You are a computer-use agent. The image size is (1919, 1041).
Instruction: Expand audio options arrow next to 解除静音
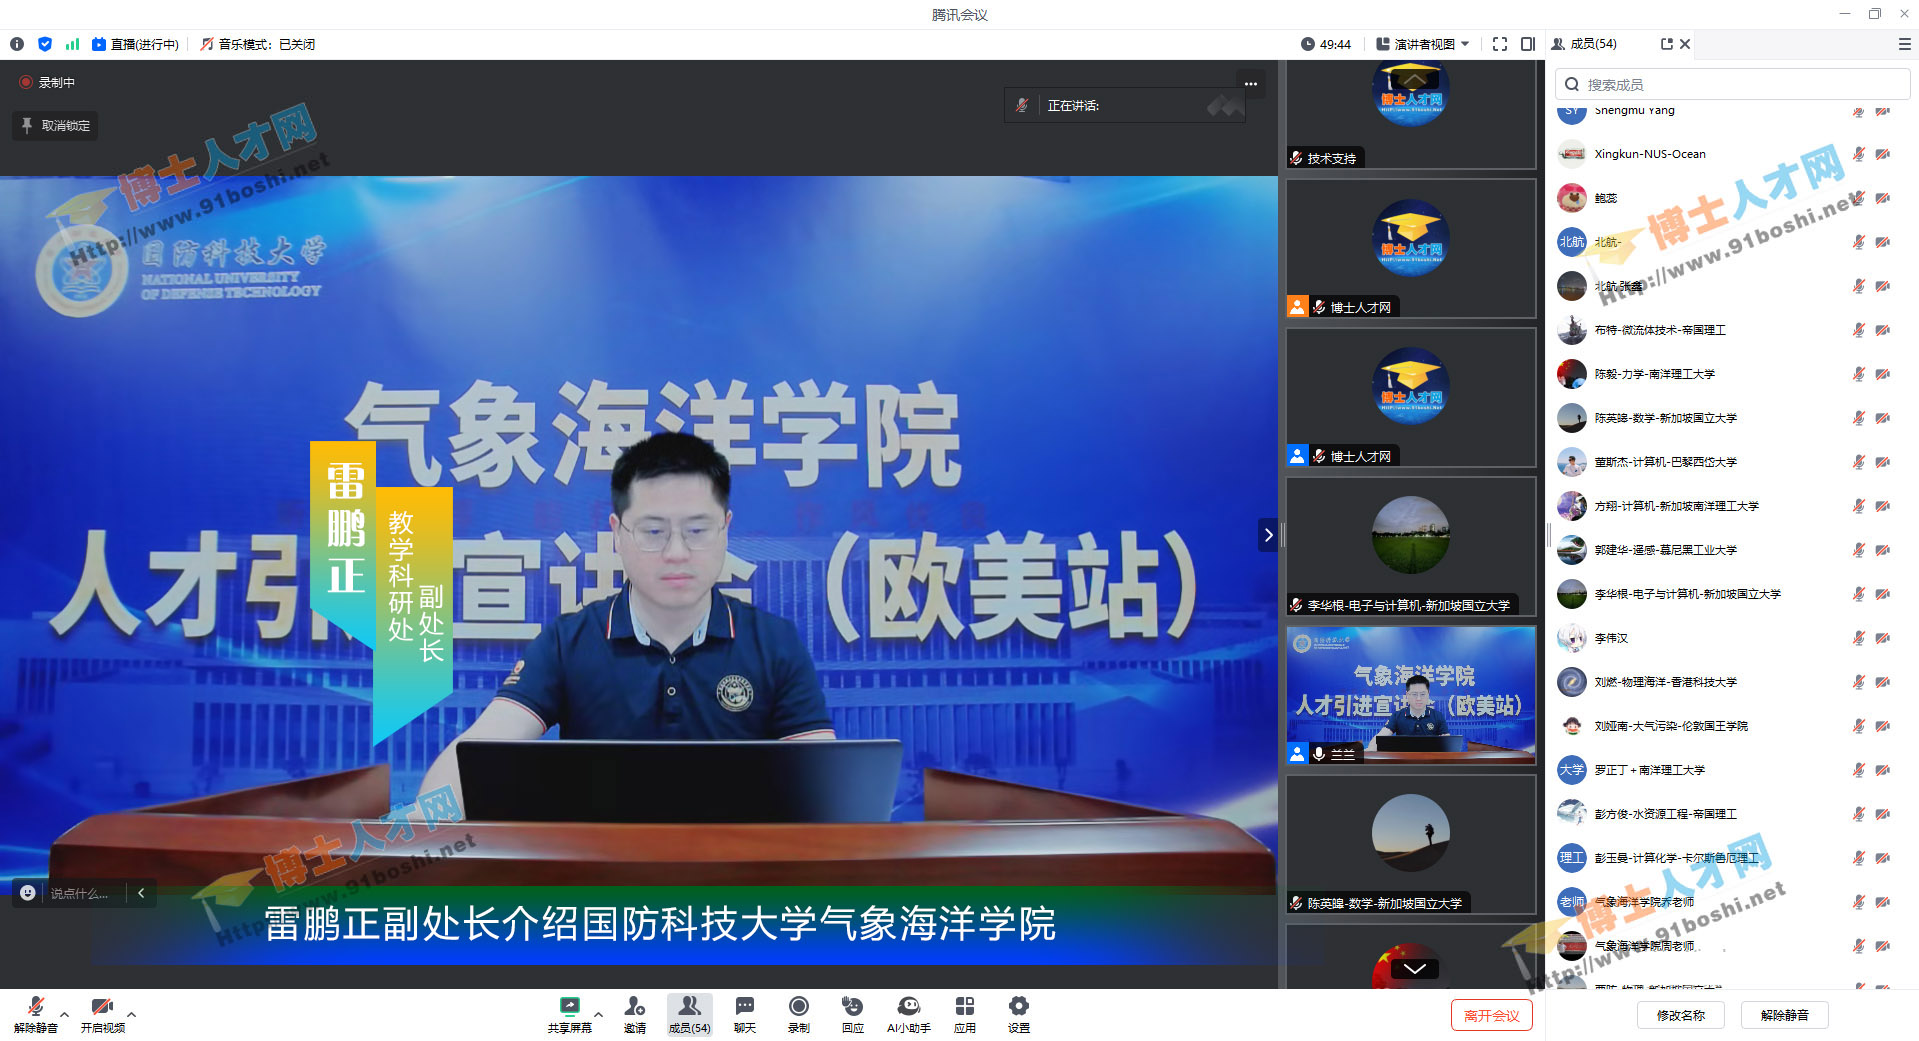[65, 1013]
